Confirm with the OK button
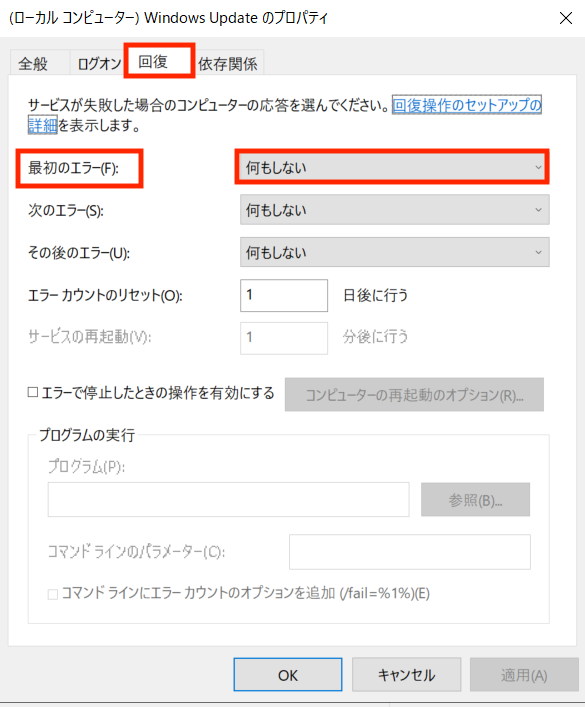 click(288, 675)
